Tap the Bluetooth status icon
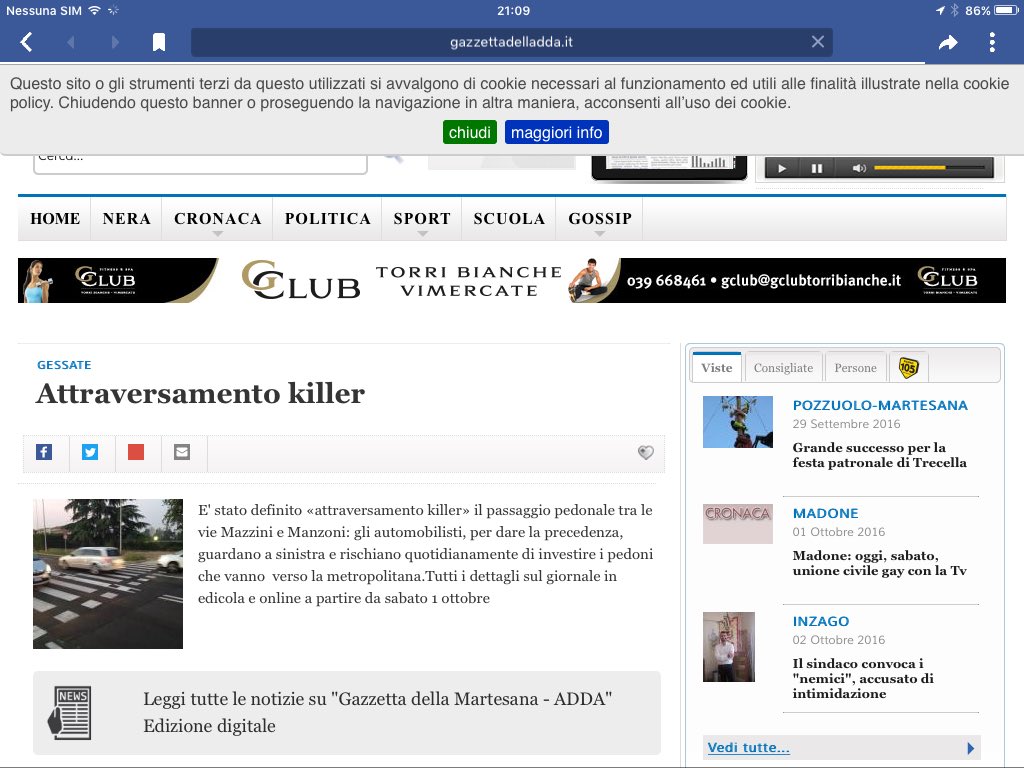The height and width of the screenshot is (768, 1024). (x=954, y=10)
